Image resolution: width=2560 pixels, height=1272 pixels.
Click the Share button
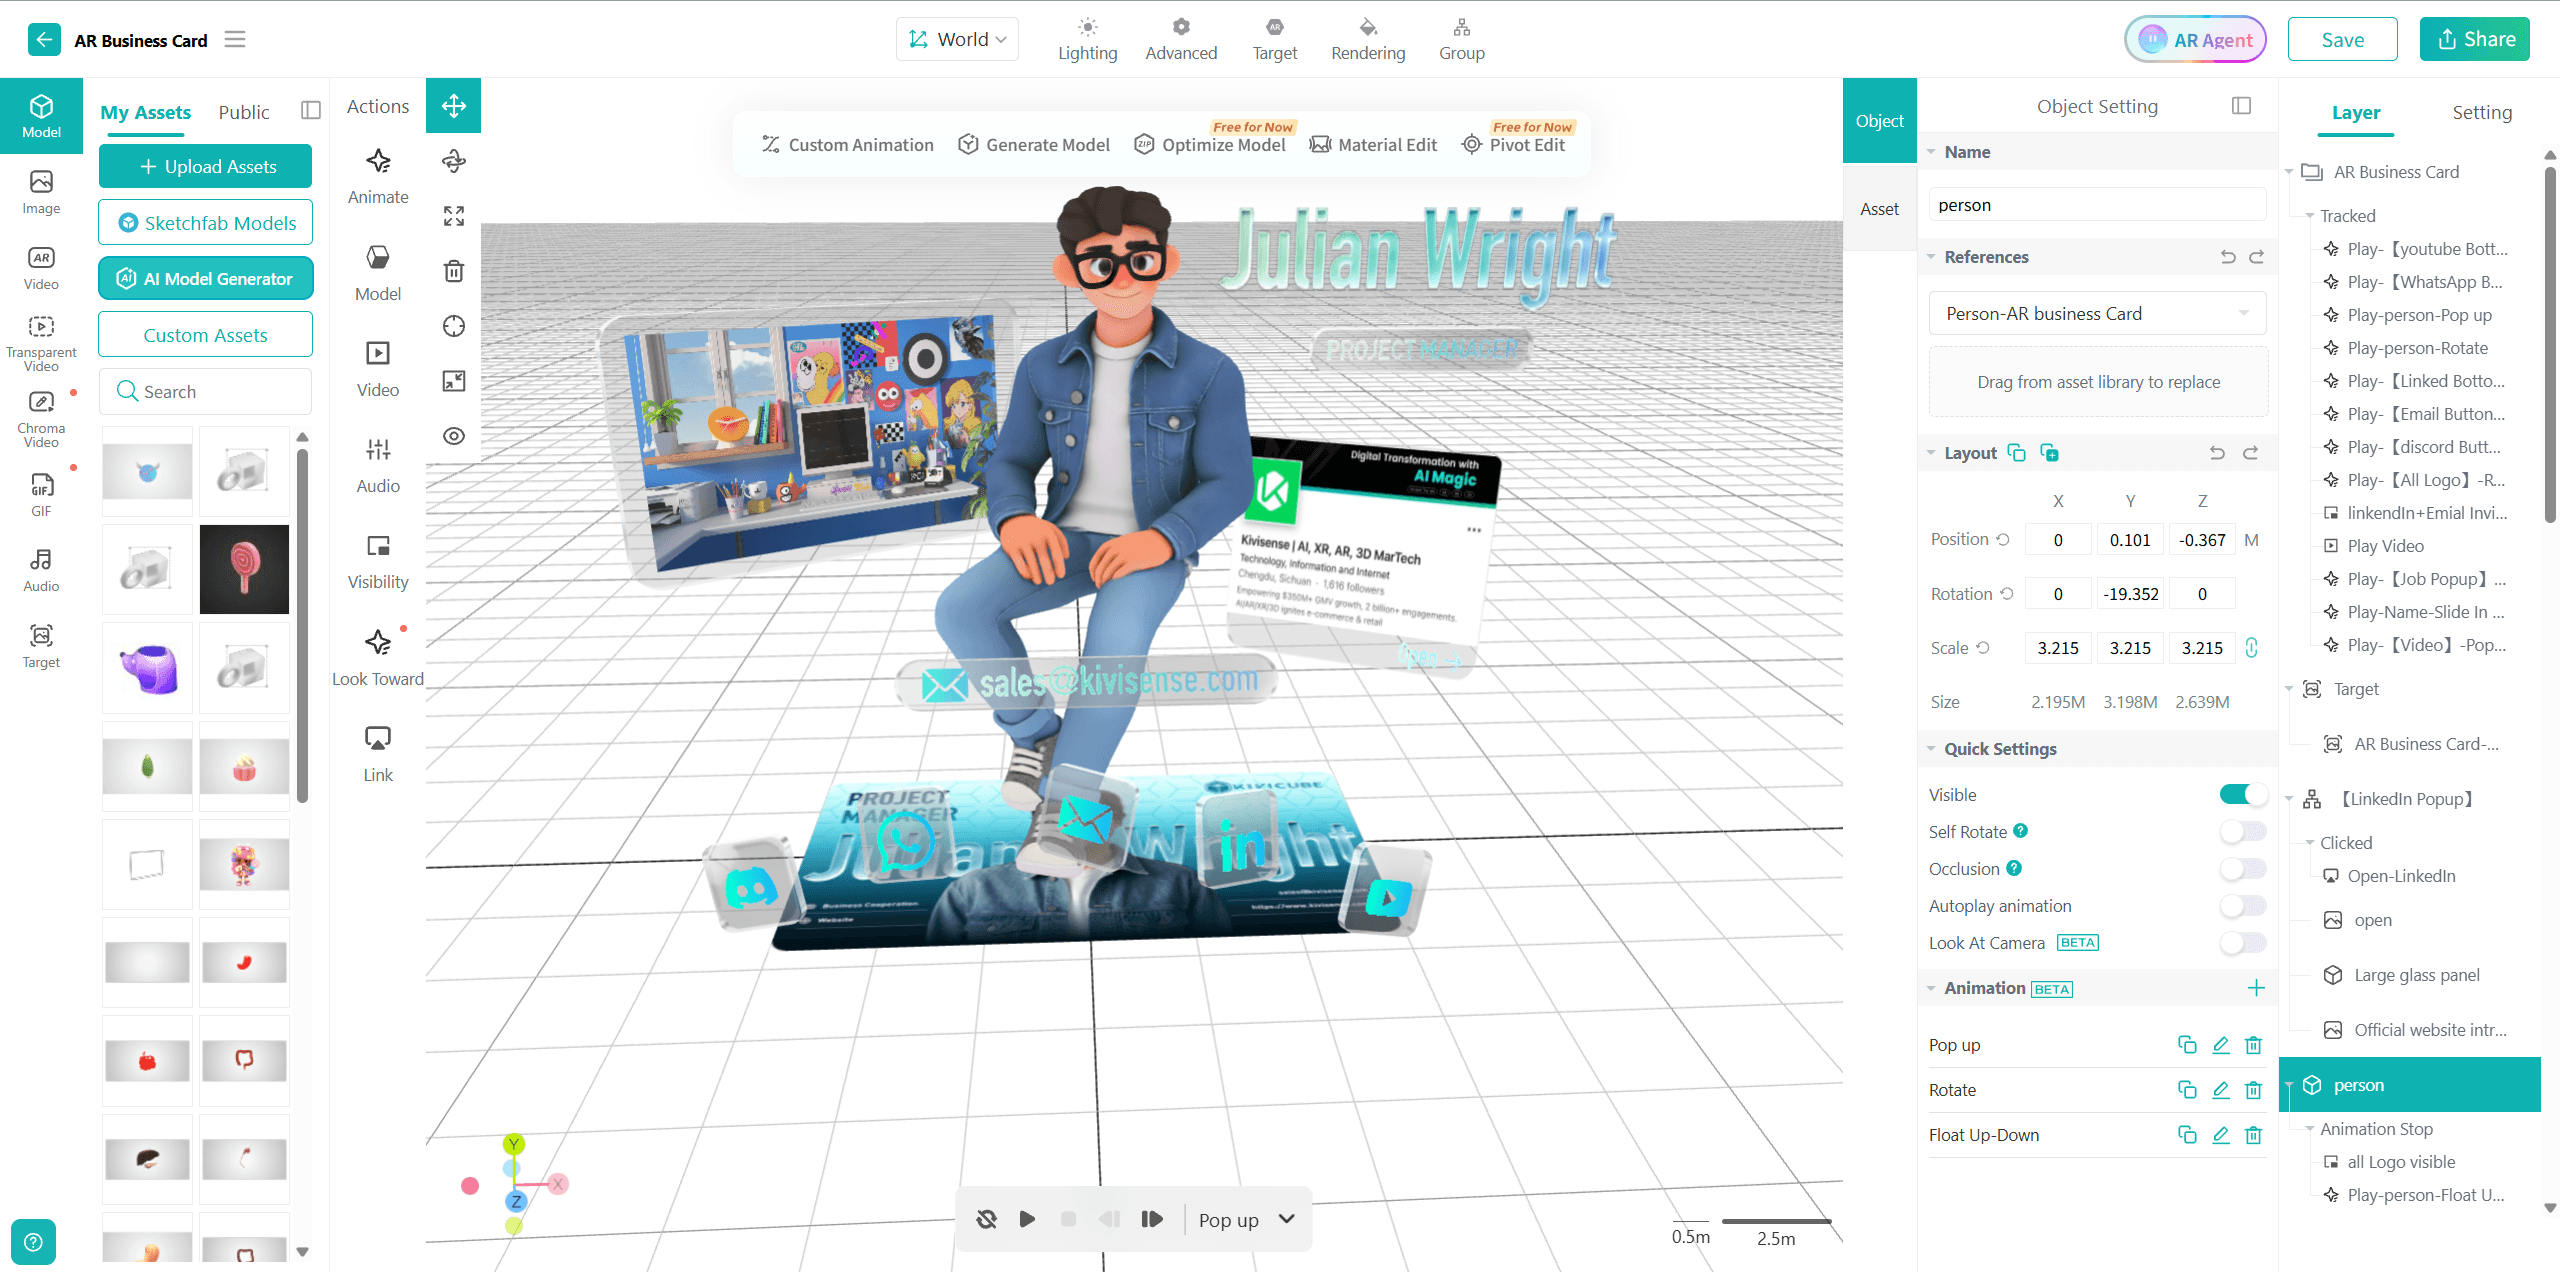coord(2474,39)
